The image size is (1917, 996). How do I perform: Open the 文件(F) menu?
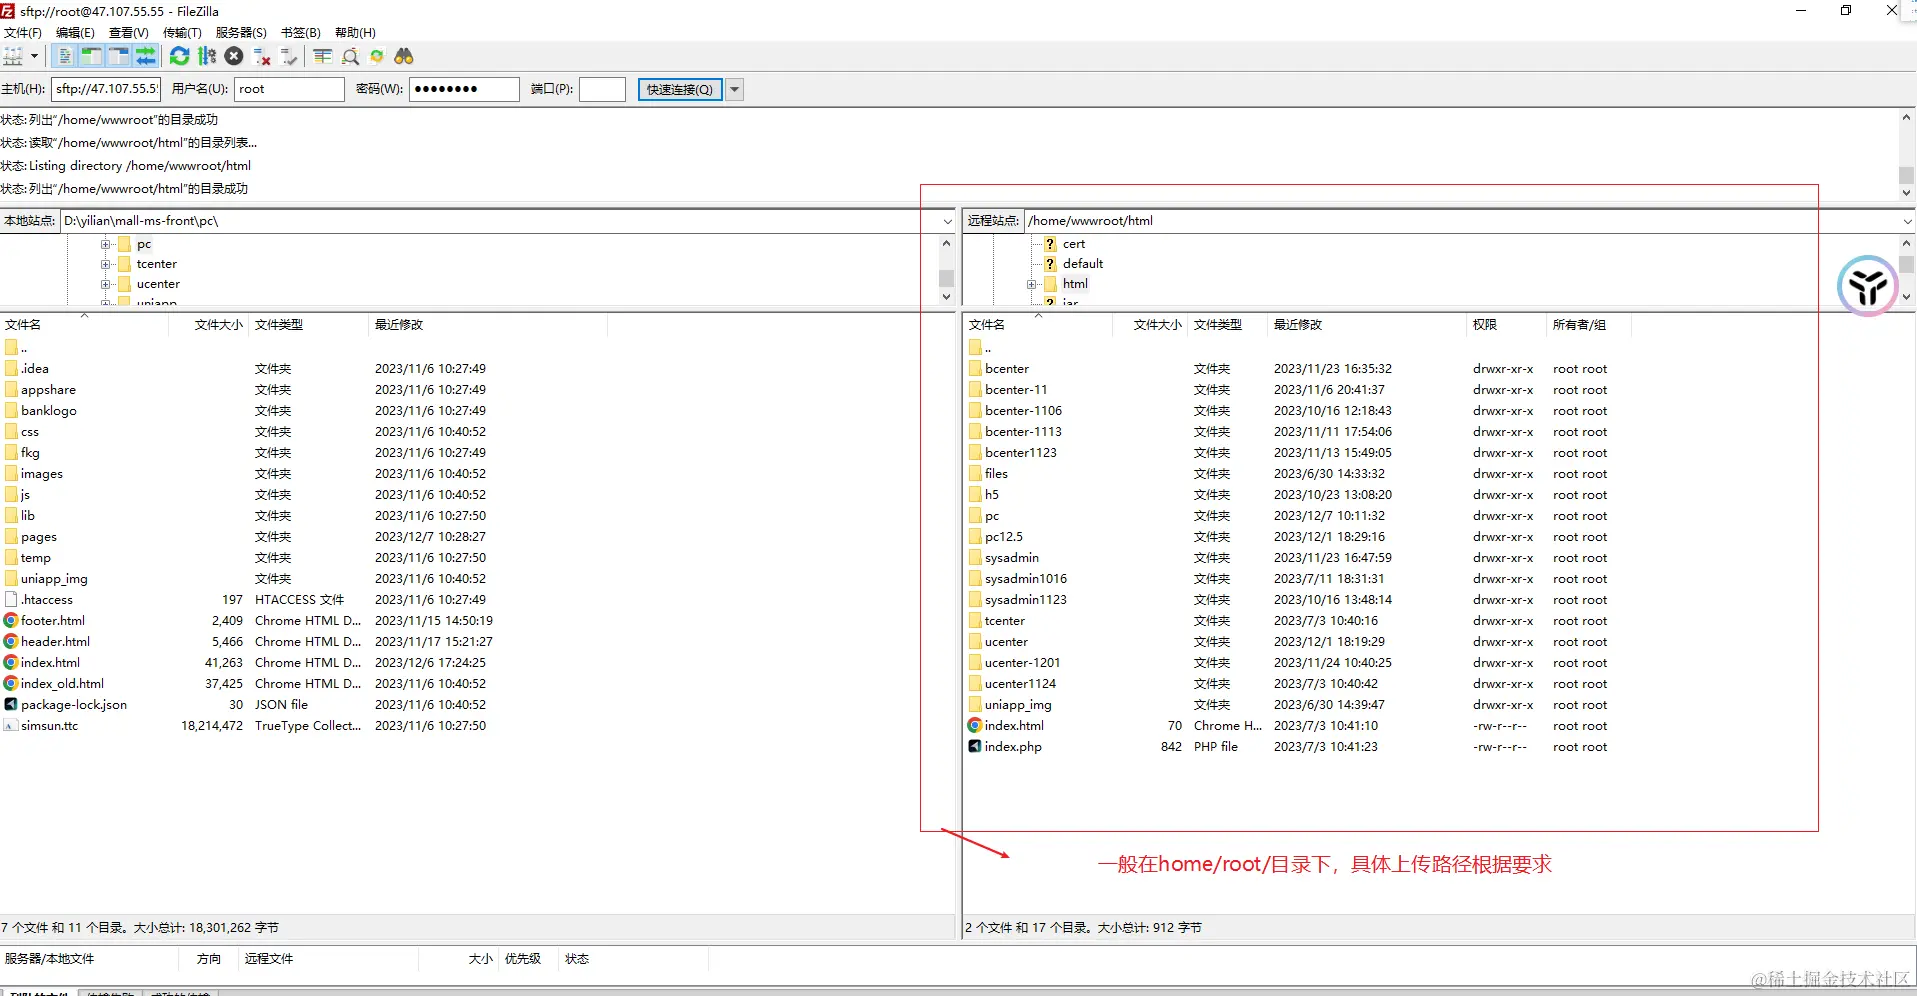(23, 32)
